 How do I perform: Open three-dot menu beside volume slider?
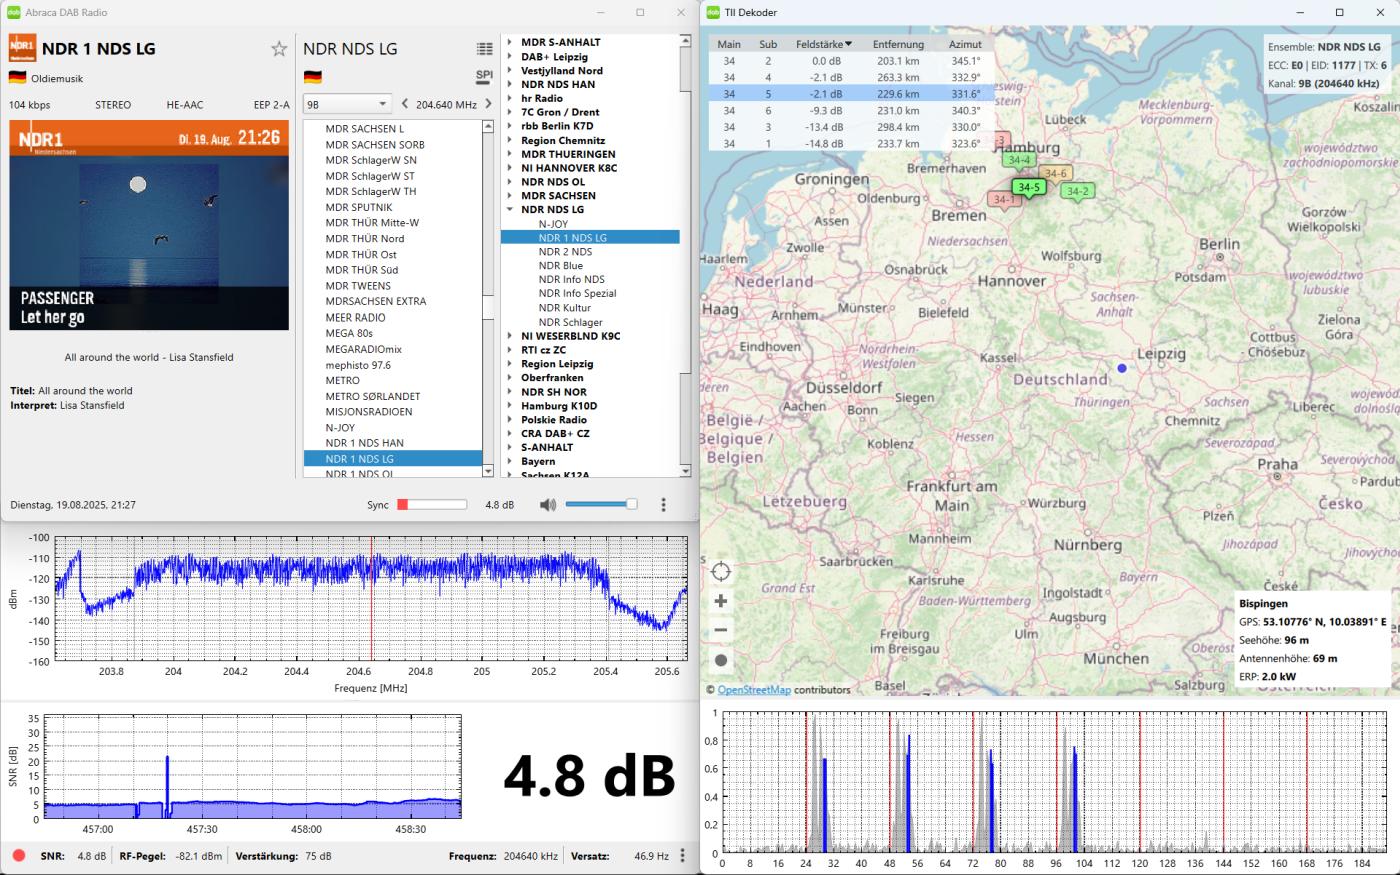click(663, 505)
